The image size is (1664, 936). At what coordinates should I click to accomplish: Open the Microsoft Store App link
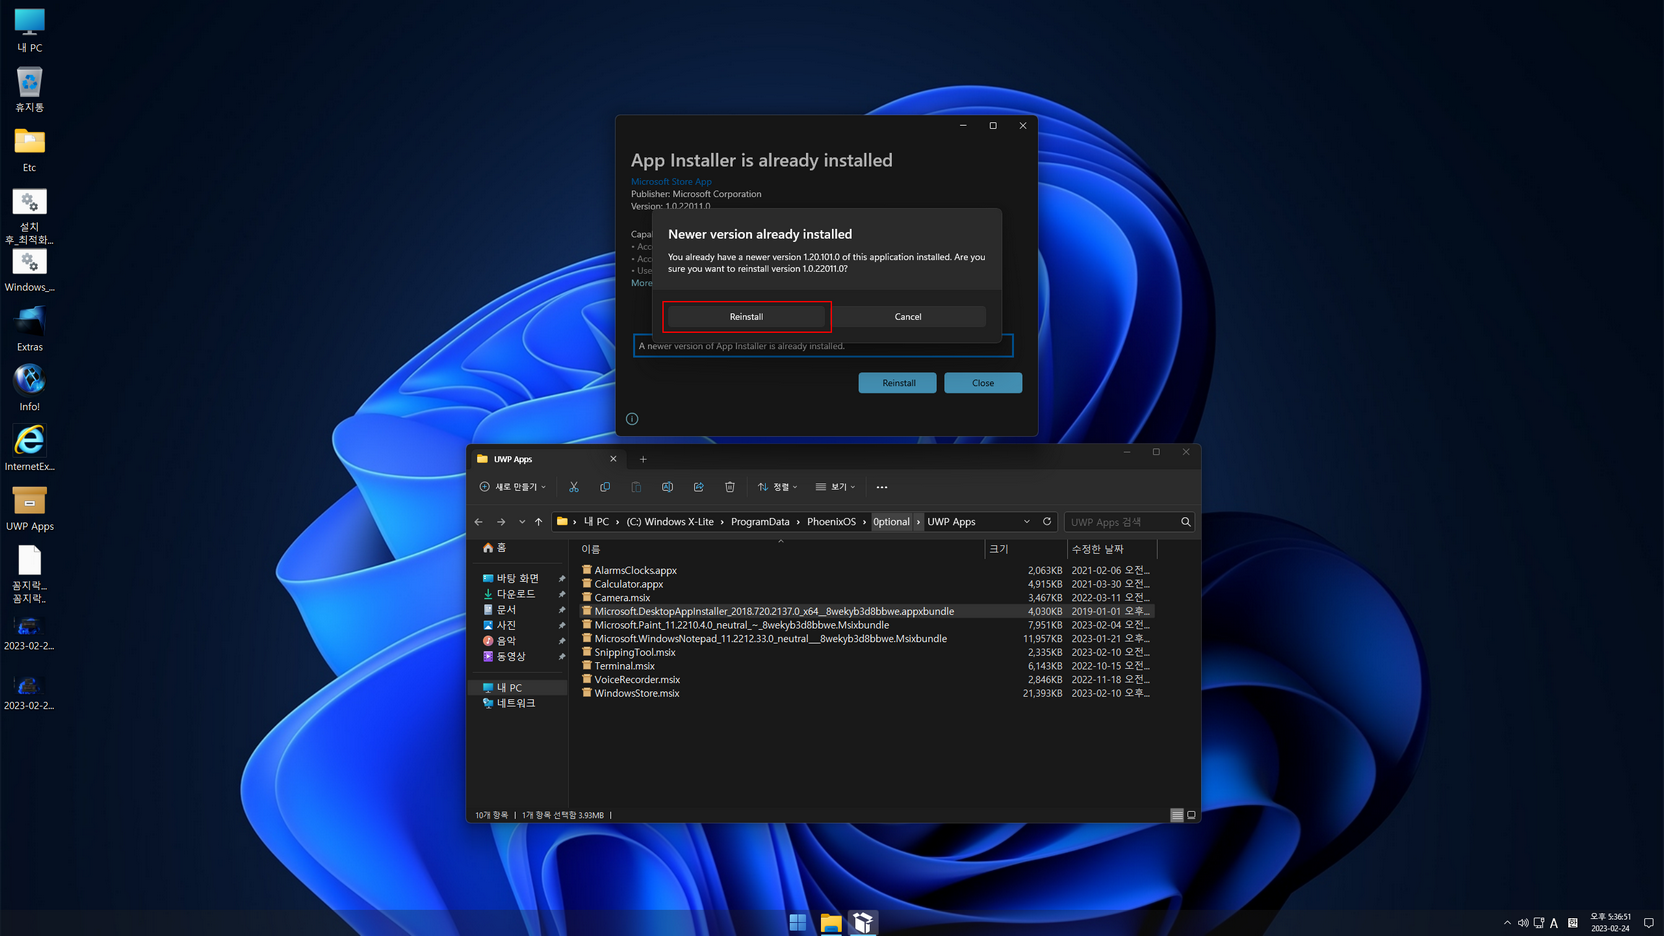(x=671, y=182)
